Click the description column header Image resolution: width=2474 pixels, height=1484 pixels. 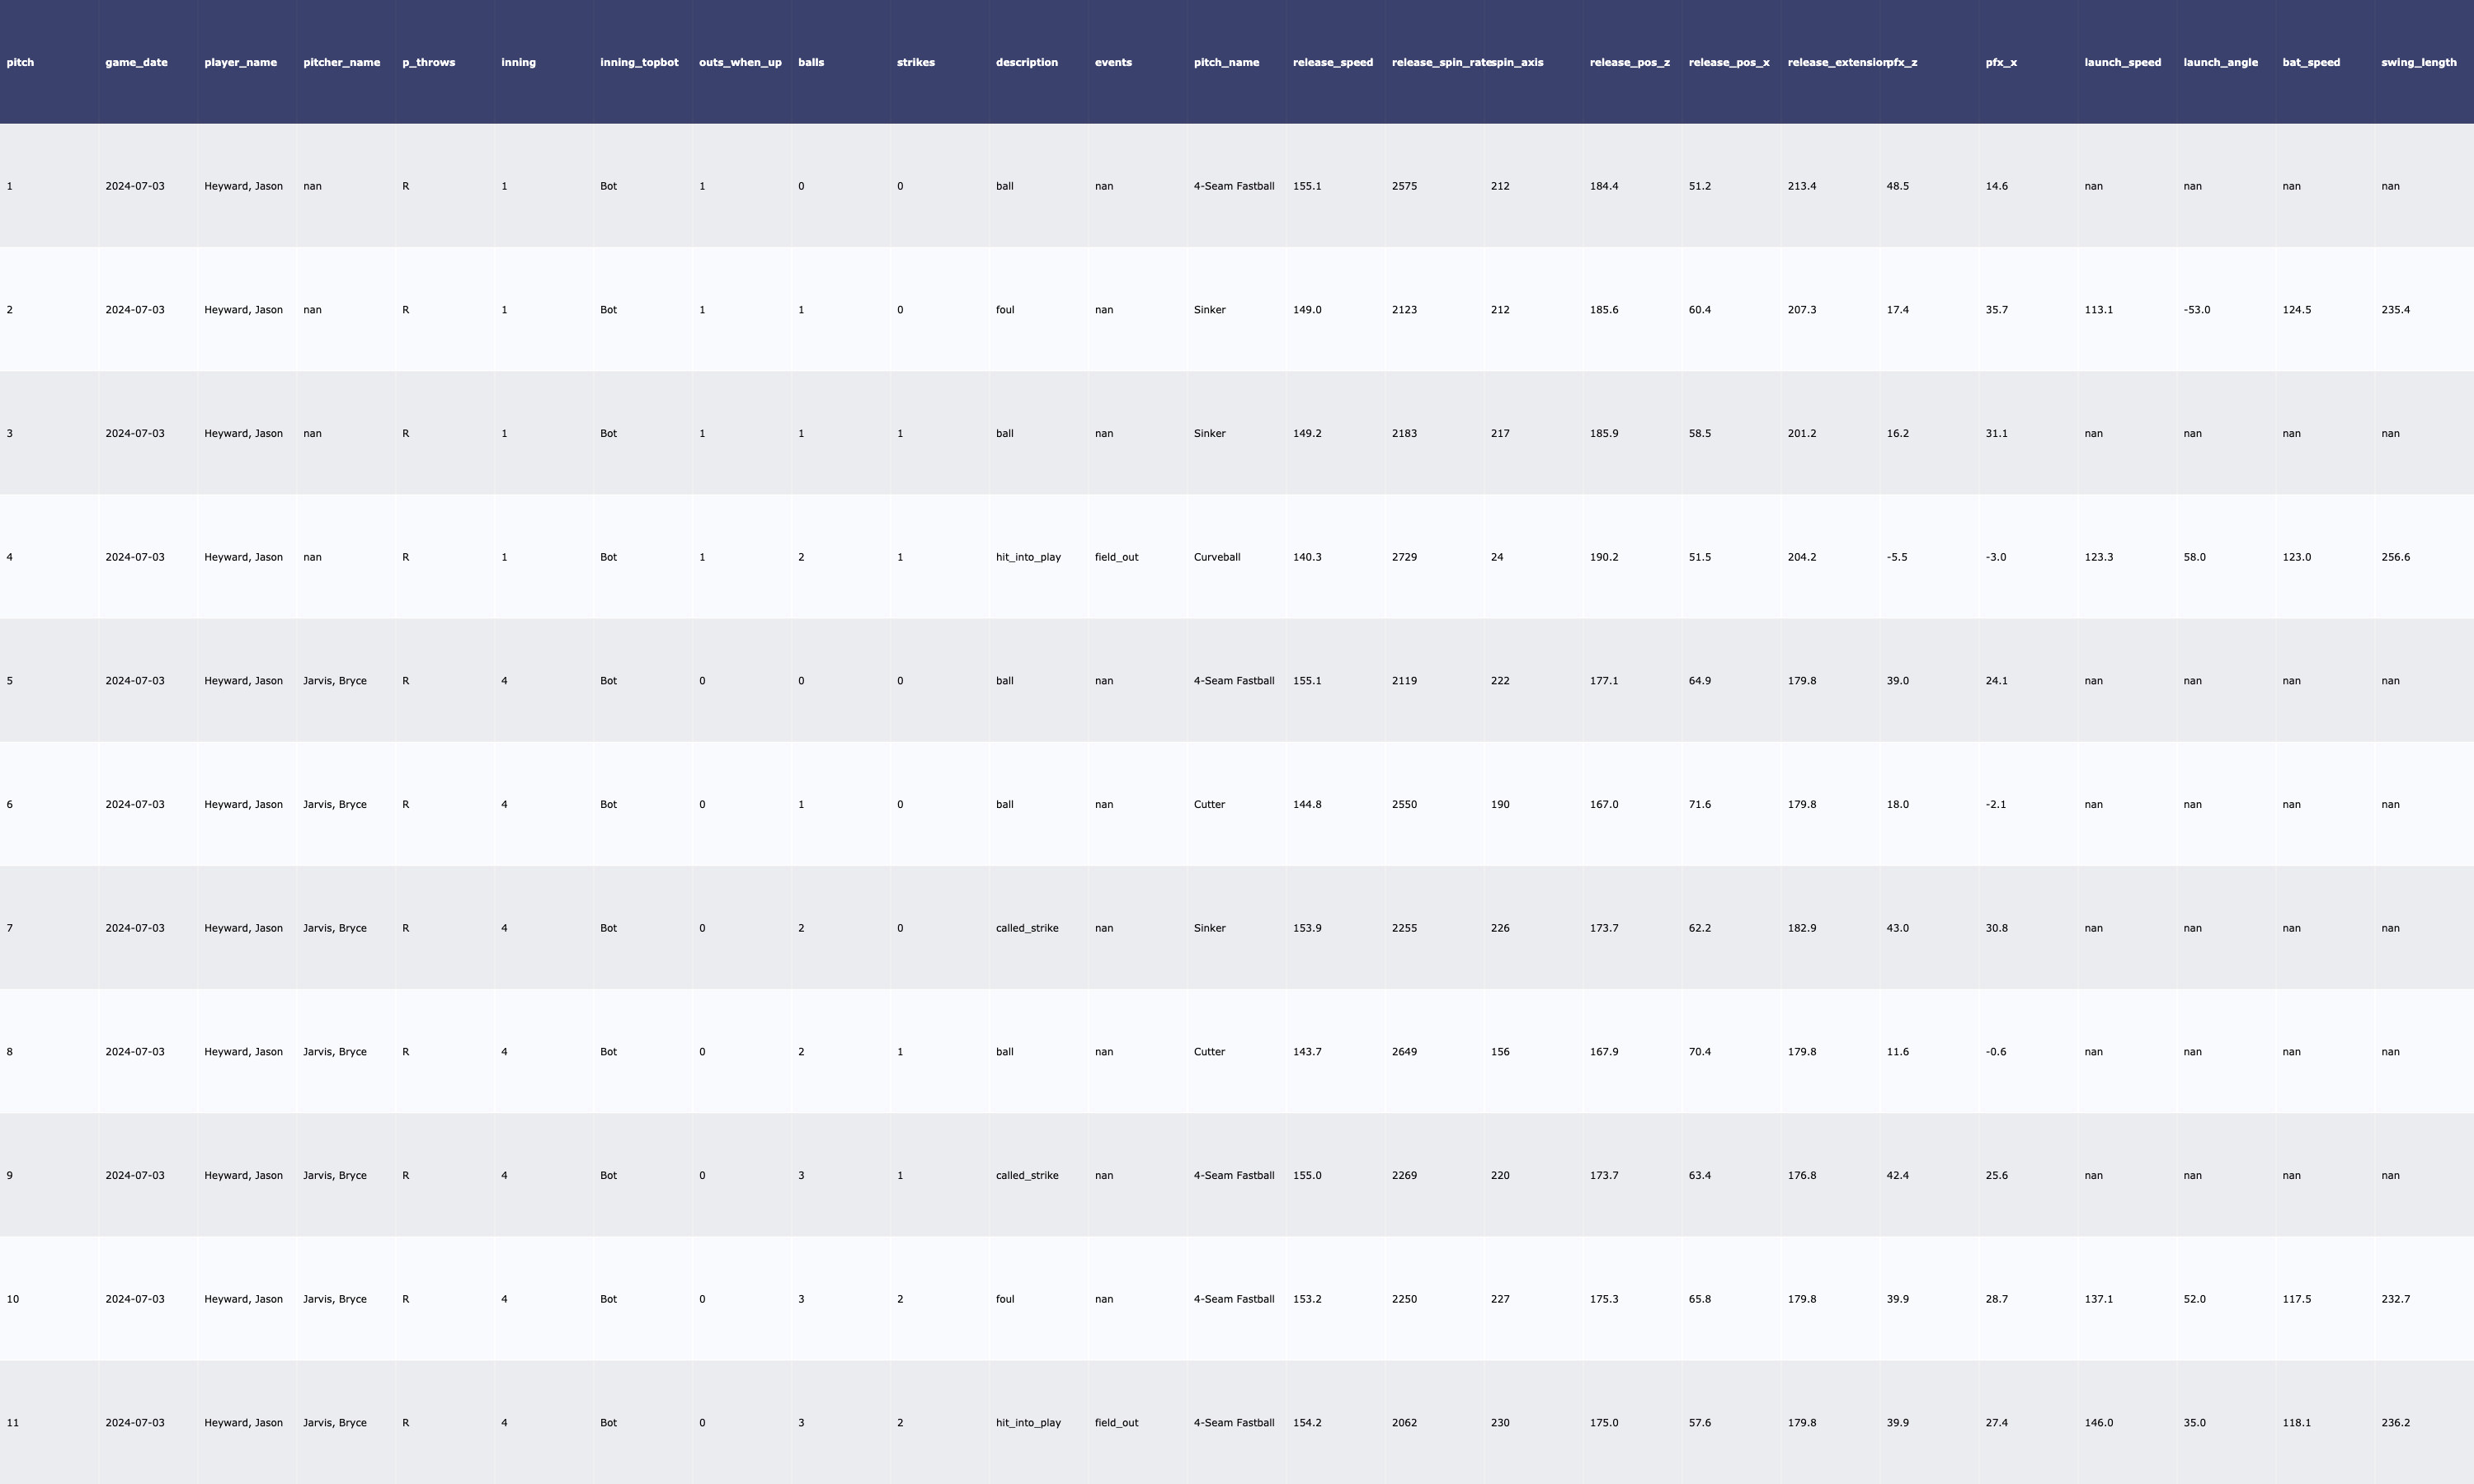pos(1026,62)
